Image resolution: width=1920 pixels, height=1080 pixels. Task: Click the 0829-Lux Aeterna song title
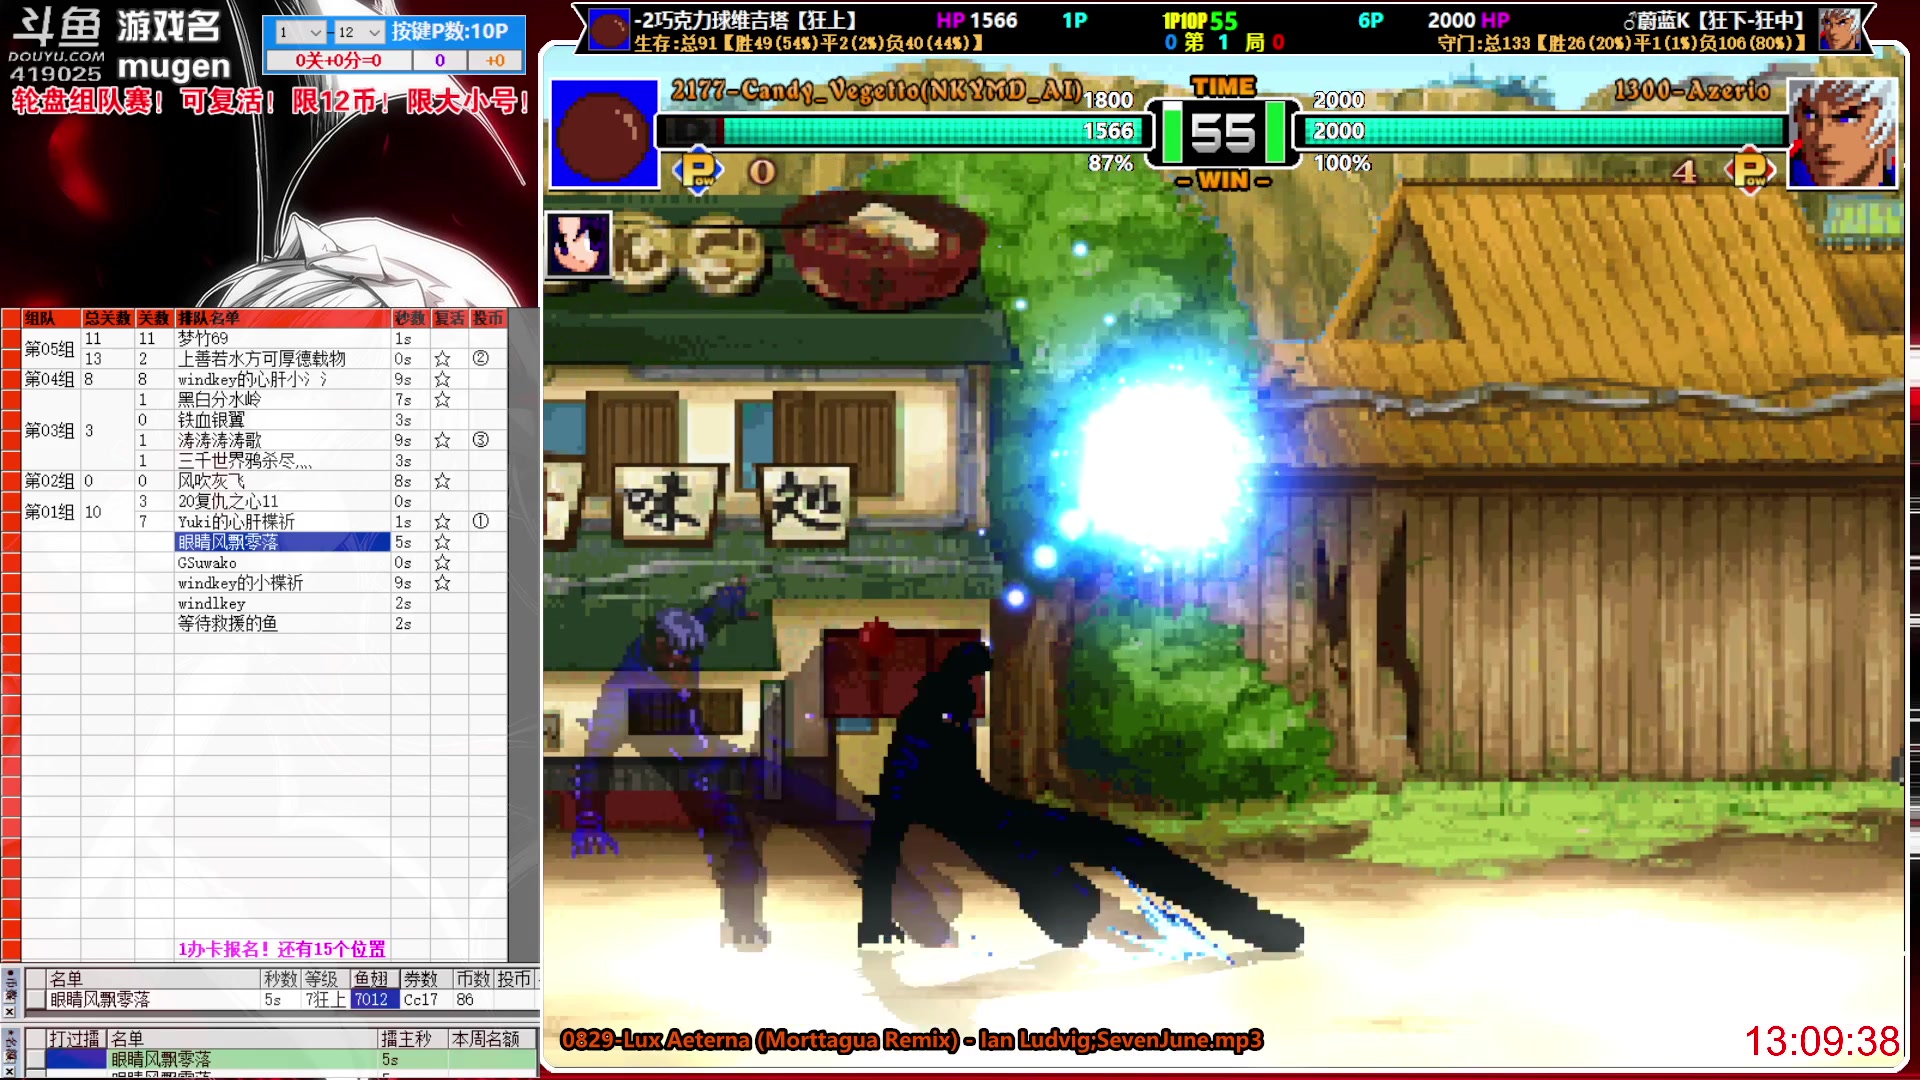pos(911,1040)
